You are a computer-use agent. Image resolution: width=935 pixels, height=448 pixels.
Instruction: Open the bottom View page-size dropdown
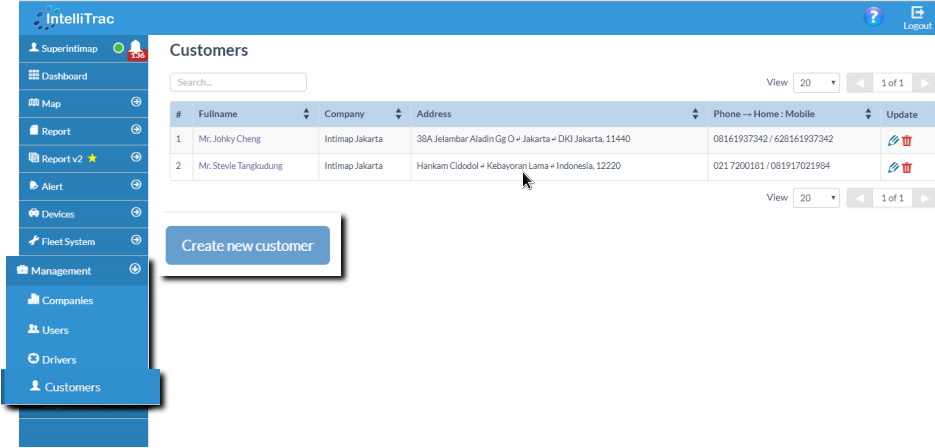[x=817, y=198]
